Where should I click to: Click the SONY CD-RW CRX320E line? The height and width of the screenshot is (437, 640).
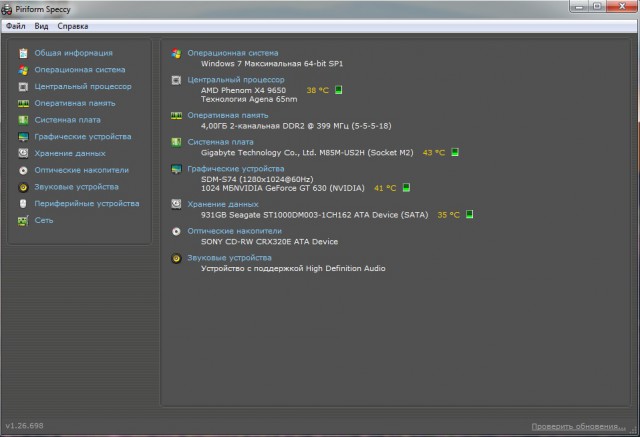click(269, 242)
